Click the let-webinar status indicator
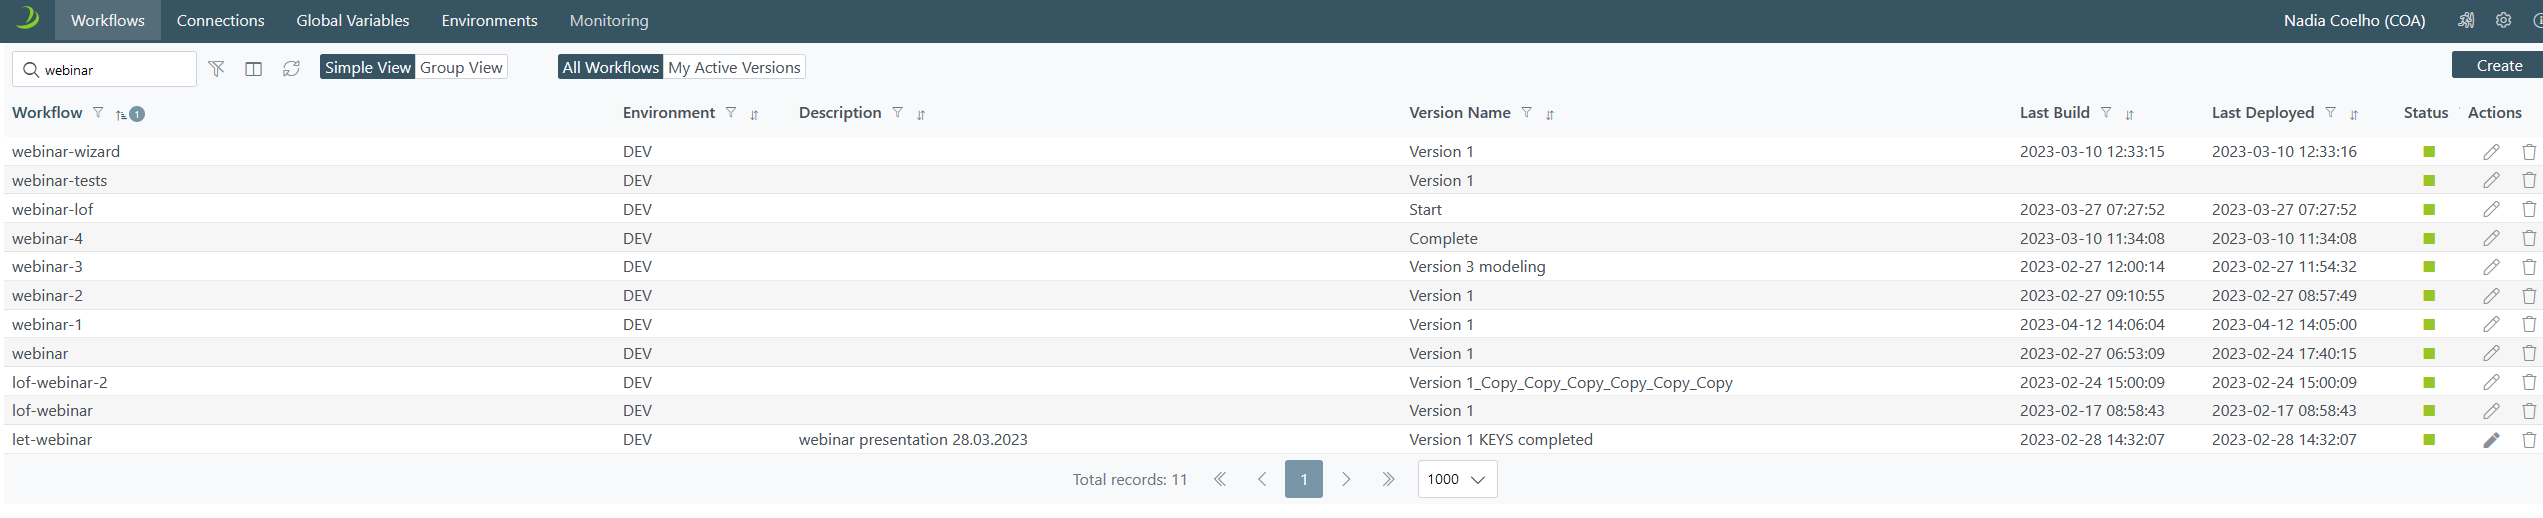Image resolution: width=2543 pixels, height=518 pixels. 2429,440
